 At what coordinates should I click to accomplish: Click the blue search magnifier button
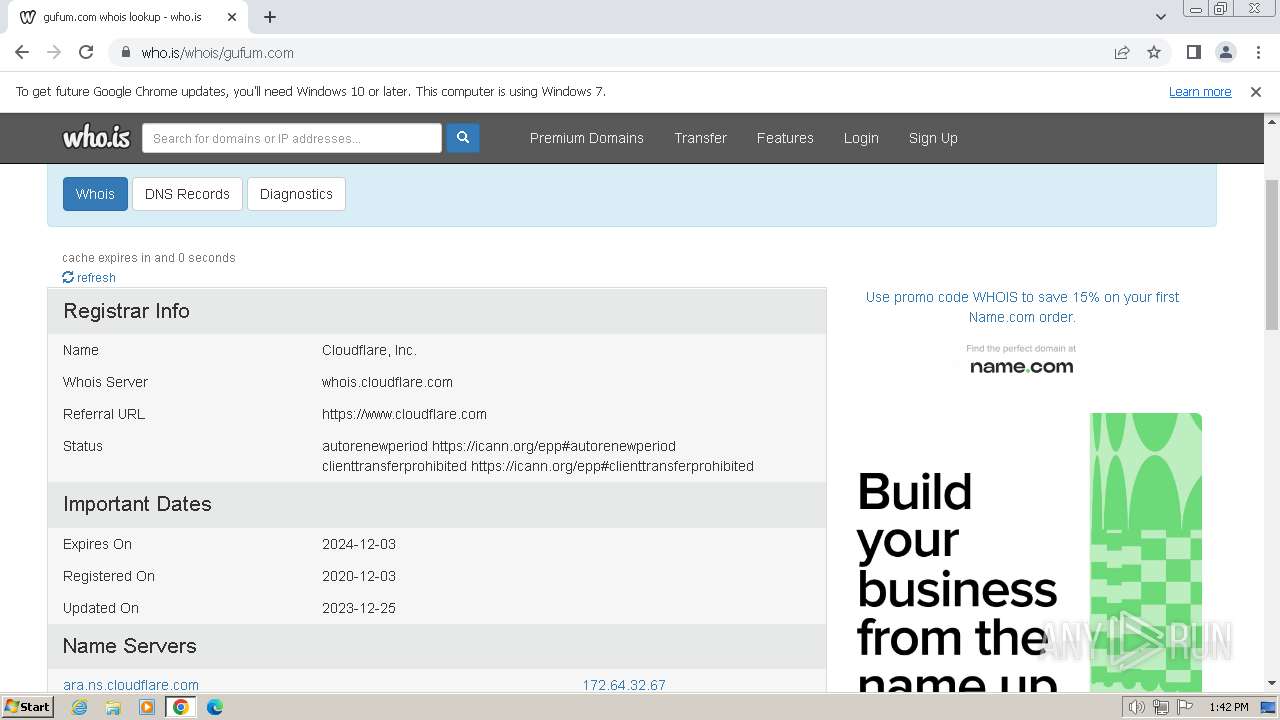(463, 138)
